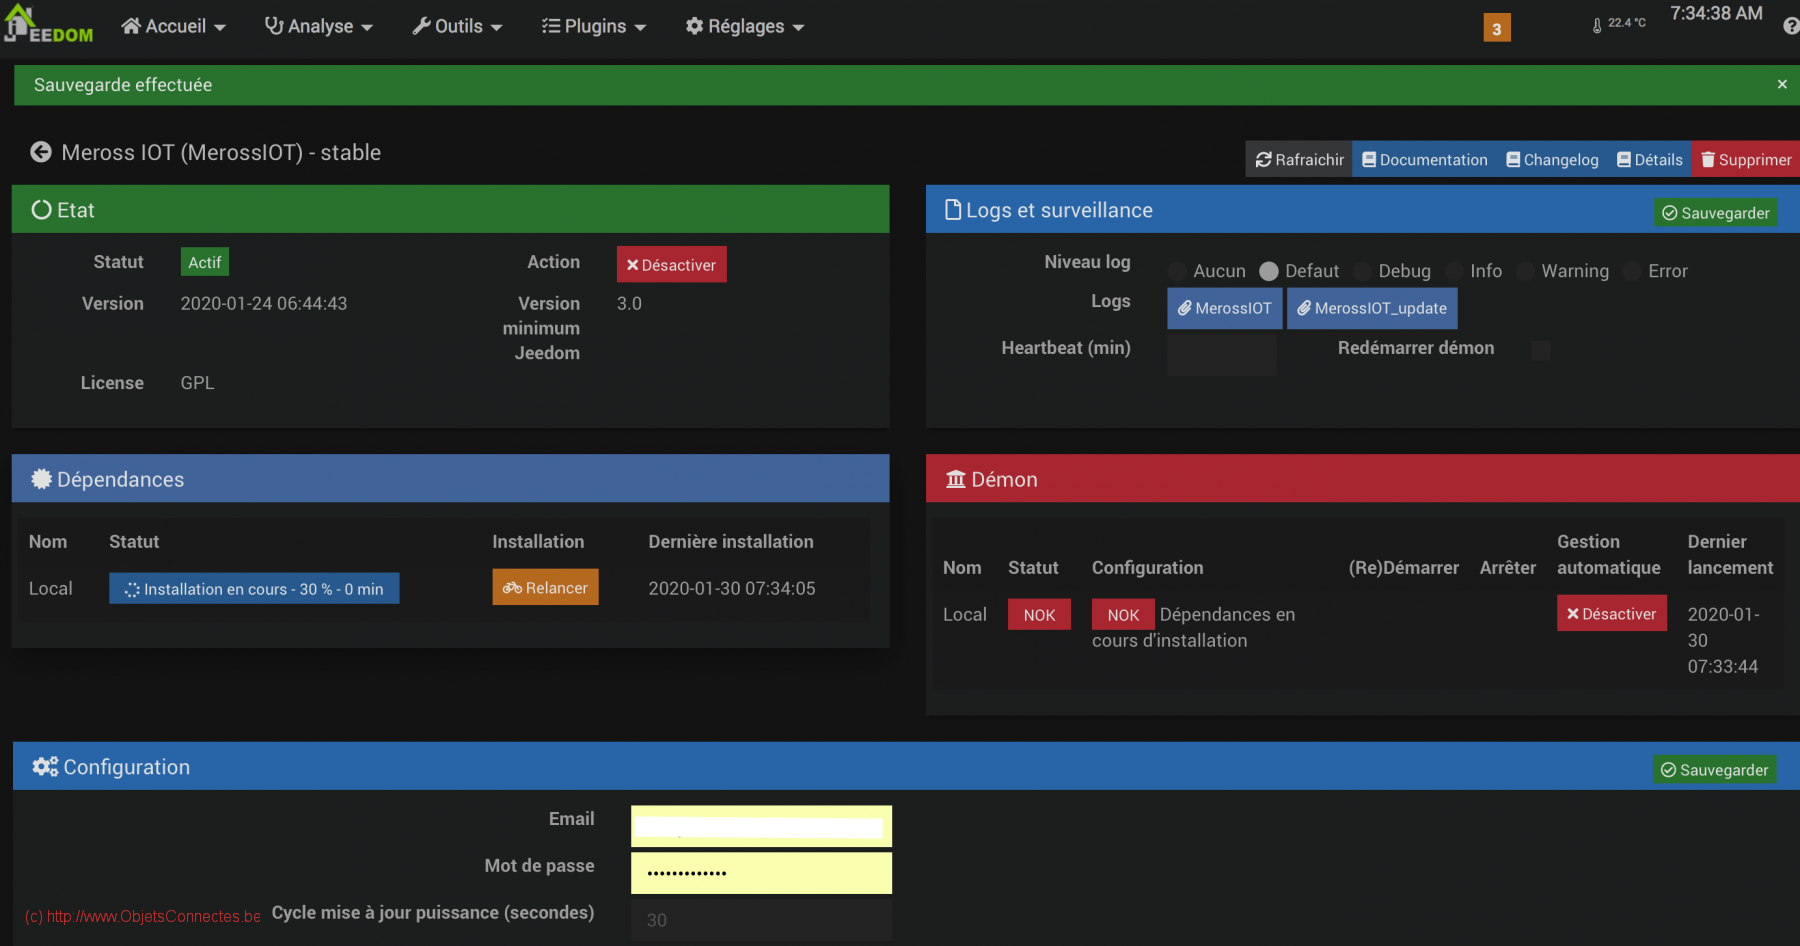Open the orange notification badge showing 3
The width and height of the screenshot is (1800, 946).
click(x=1496, y=28)
